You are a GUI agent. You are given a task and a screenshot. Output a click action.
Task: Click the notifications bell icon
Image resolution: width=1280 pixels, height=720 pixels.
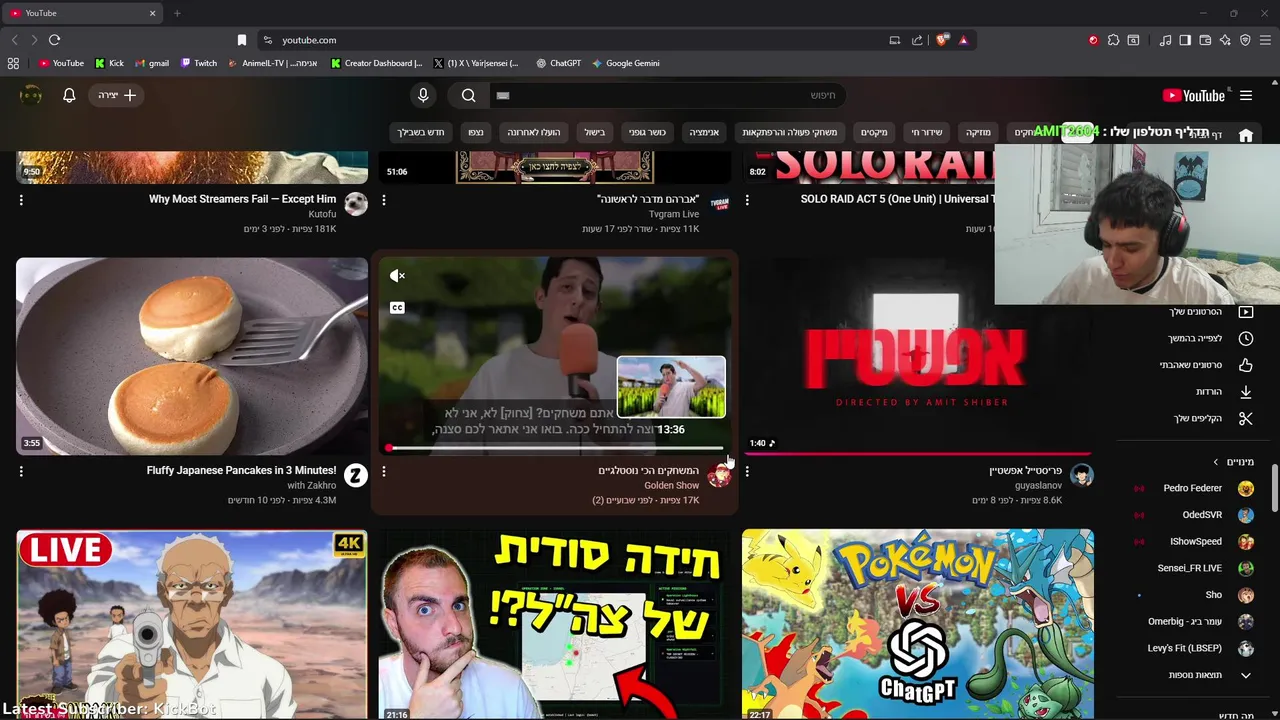[x=69, y=95]
